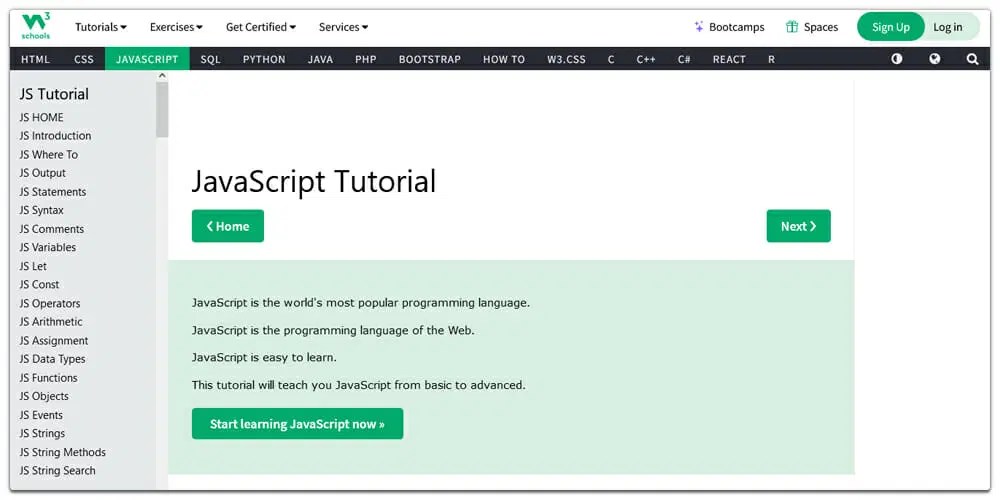This screenshot has height=500, width=1000.
Task: Click the W3Schools logo
Action: (36, 26)
